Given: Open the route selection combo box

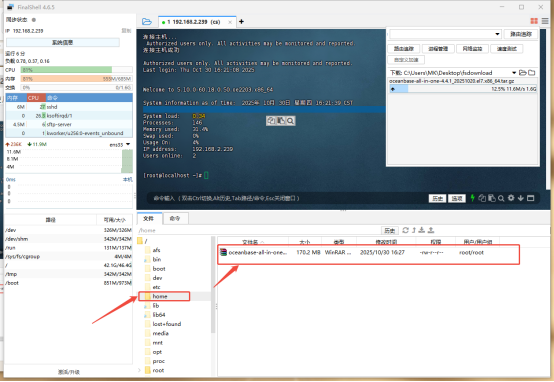Looking at the screenshot, I should click(x=445, y=34).
